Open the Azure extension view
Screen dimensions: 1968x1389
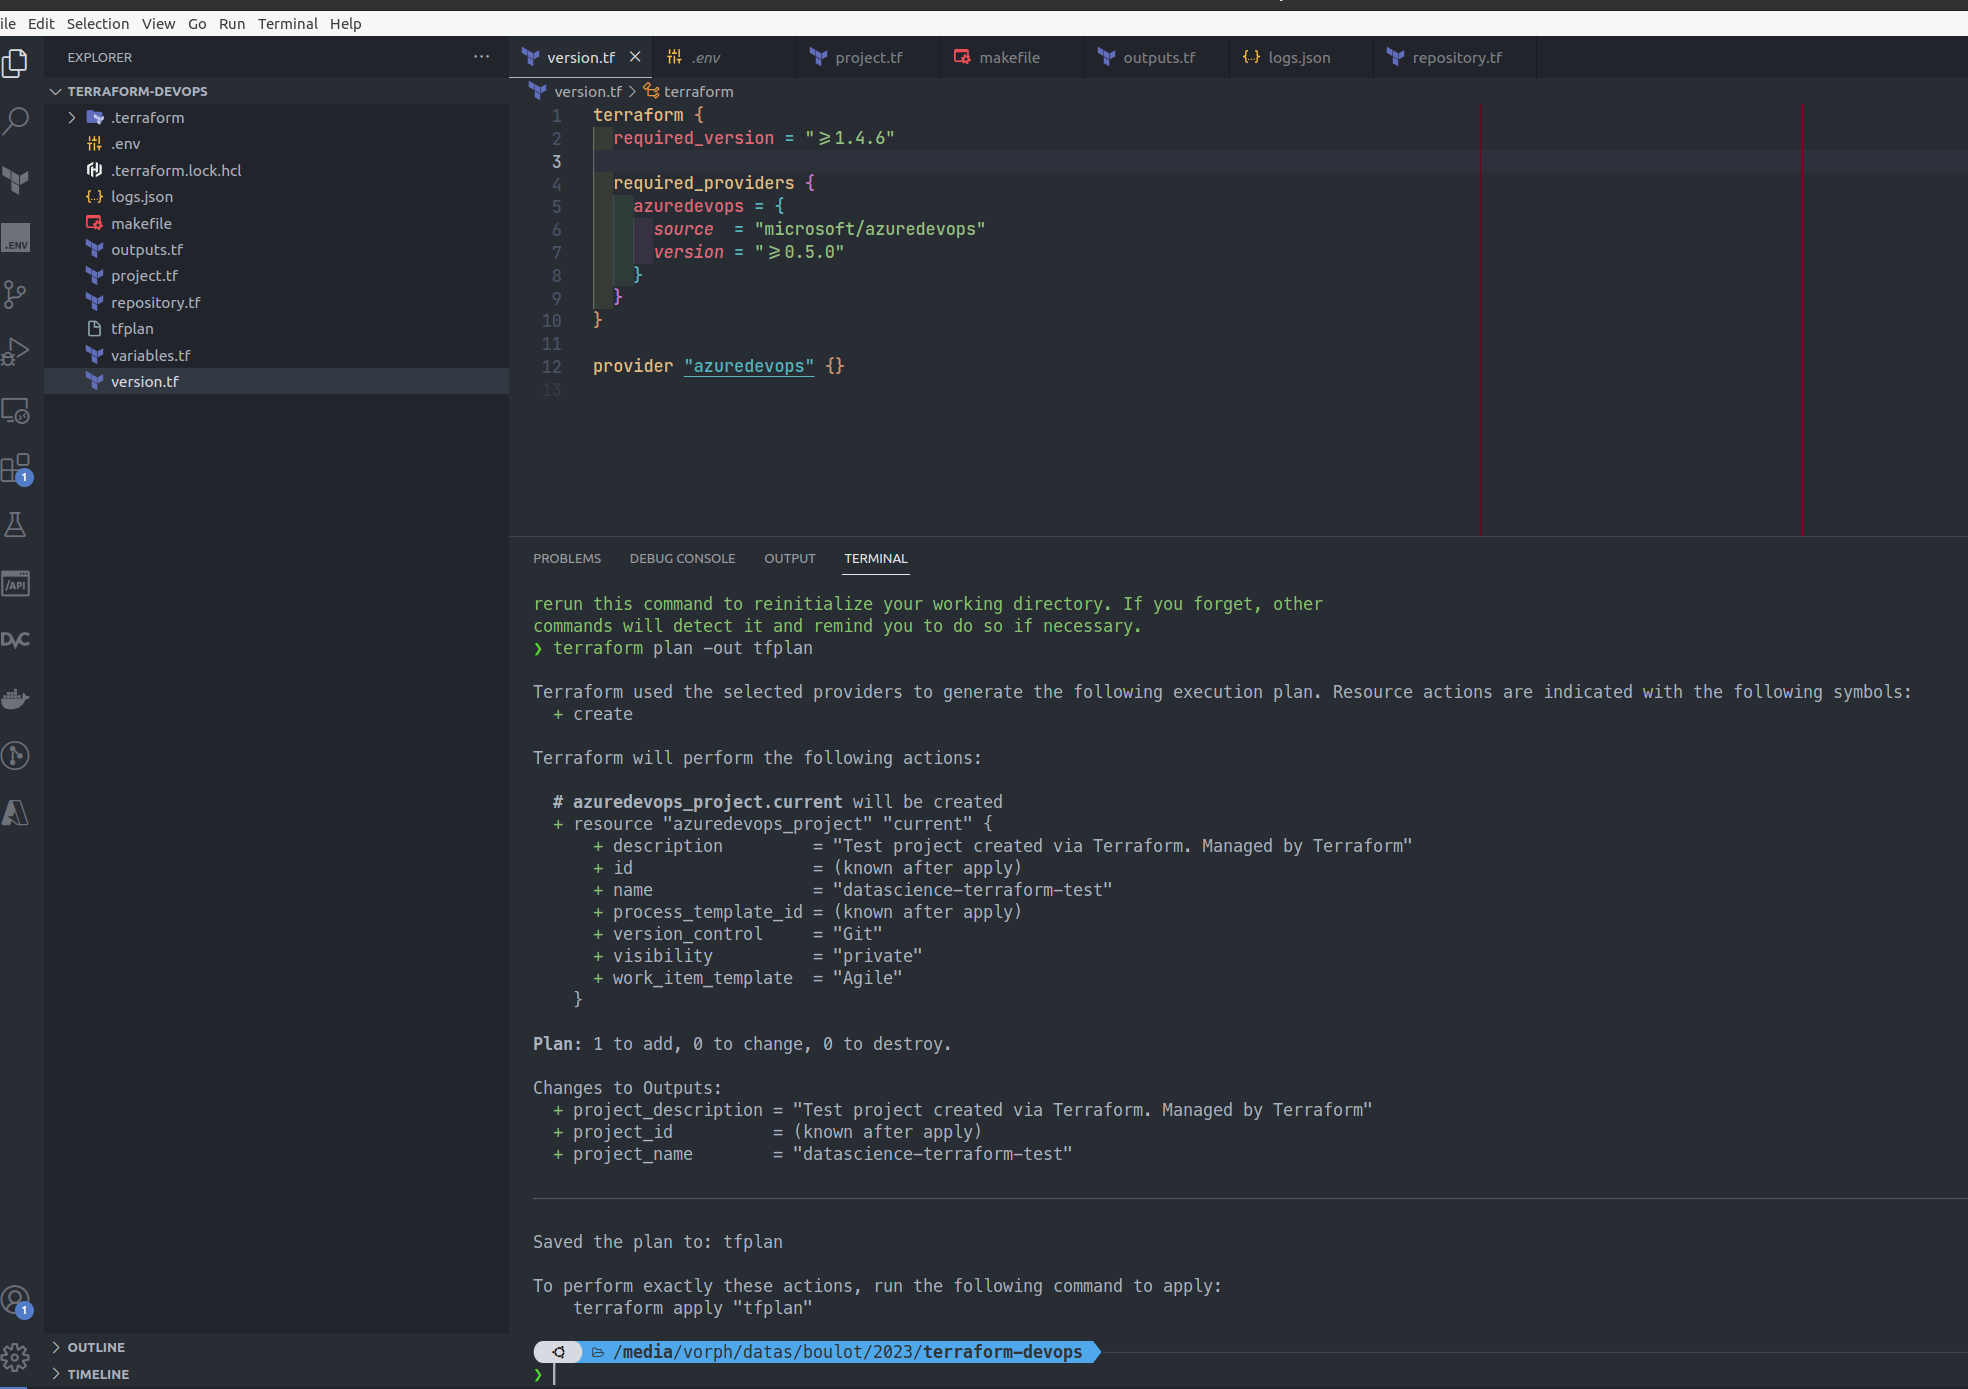coord(16,813)
